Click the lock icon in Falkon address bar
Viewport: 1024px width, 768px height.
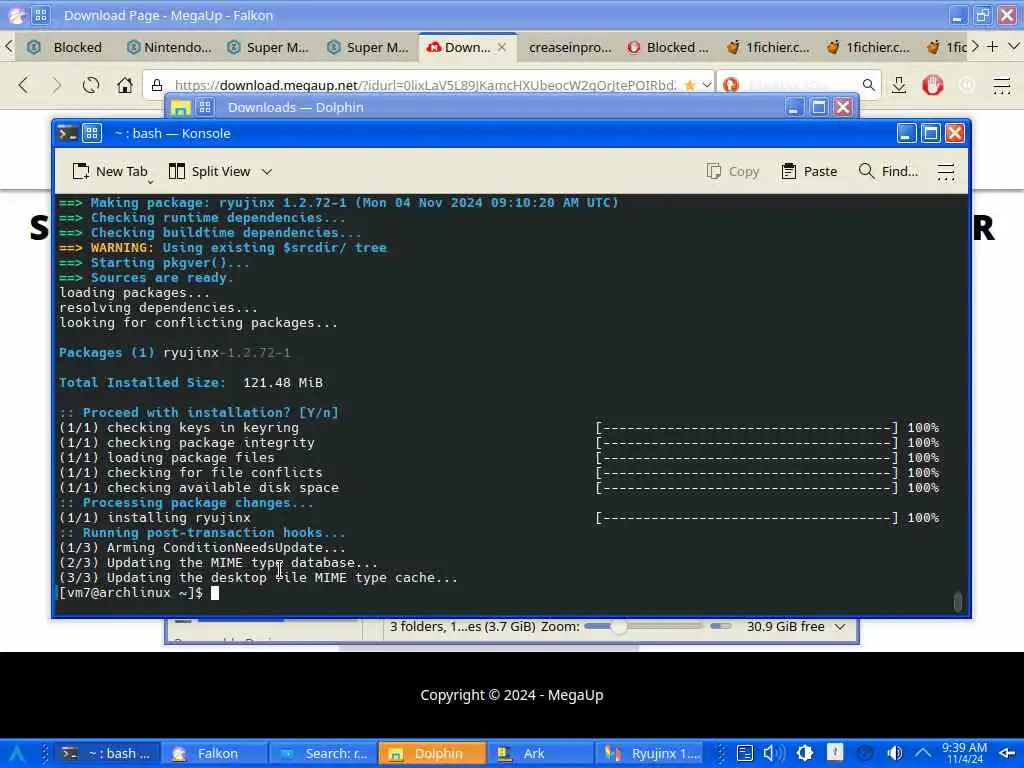tap(157, 85)
